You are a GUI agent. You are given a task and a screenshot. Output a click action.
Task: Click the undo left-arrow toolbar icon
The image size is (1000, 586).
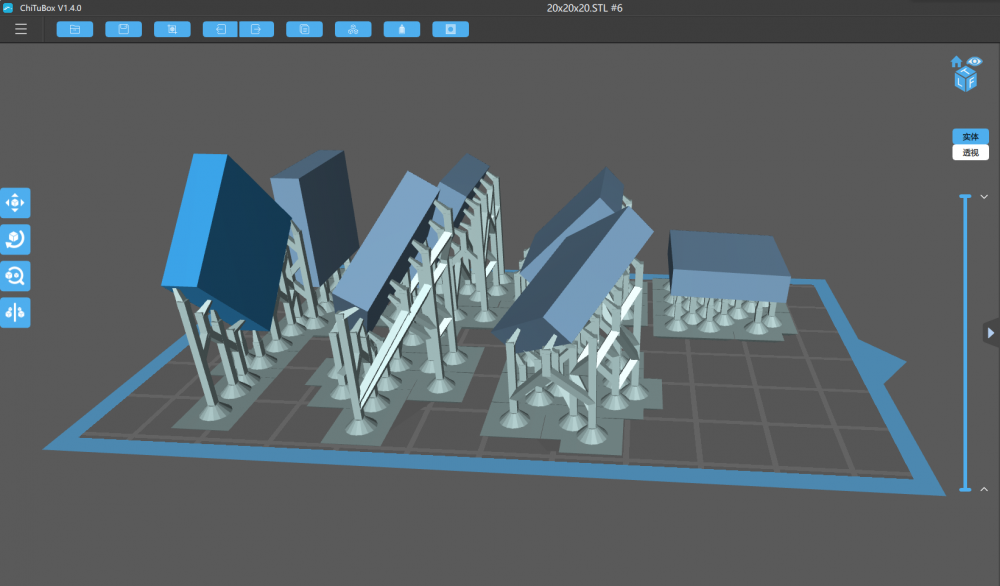221,29
